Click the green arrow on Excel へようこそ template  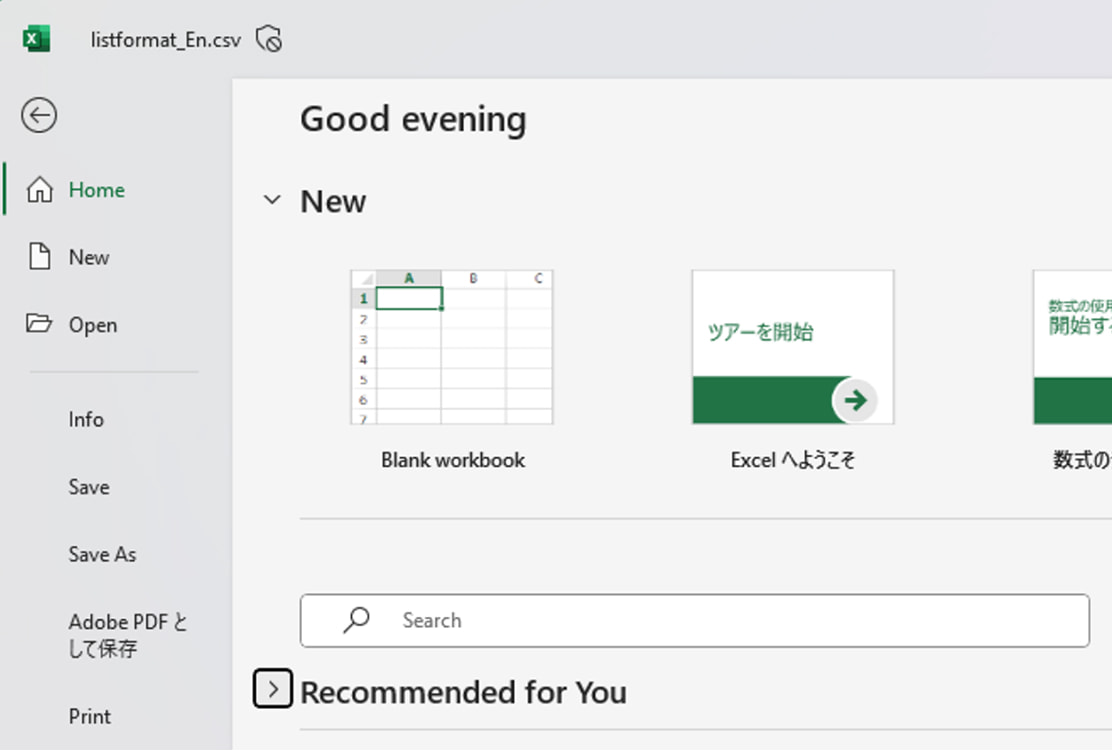(x=856, y=400)
